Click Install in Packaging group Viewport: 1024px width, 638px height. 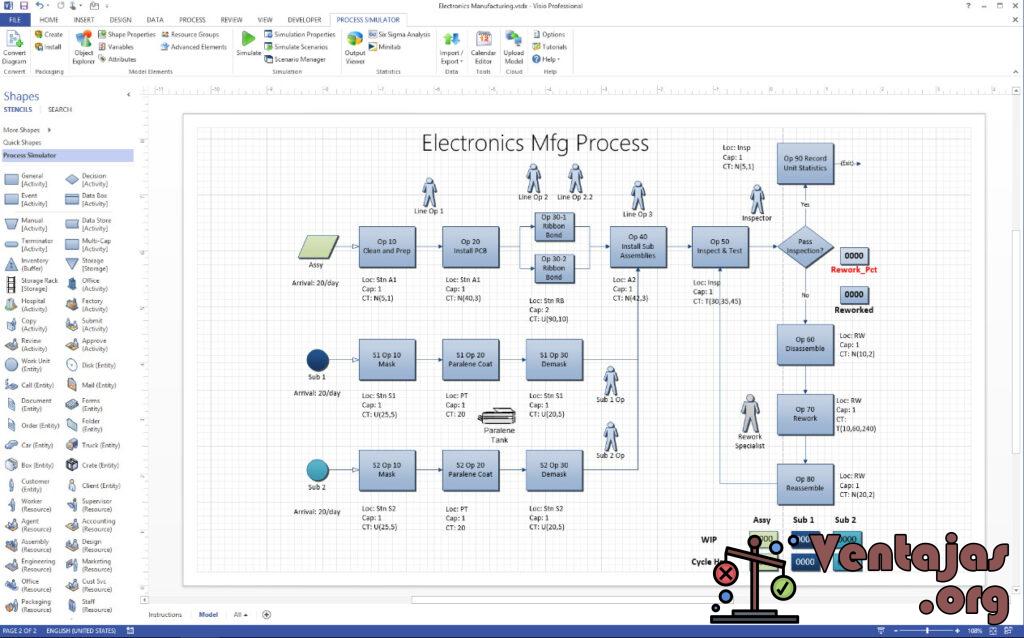48,46
